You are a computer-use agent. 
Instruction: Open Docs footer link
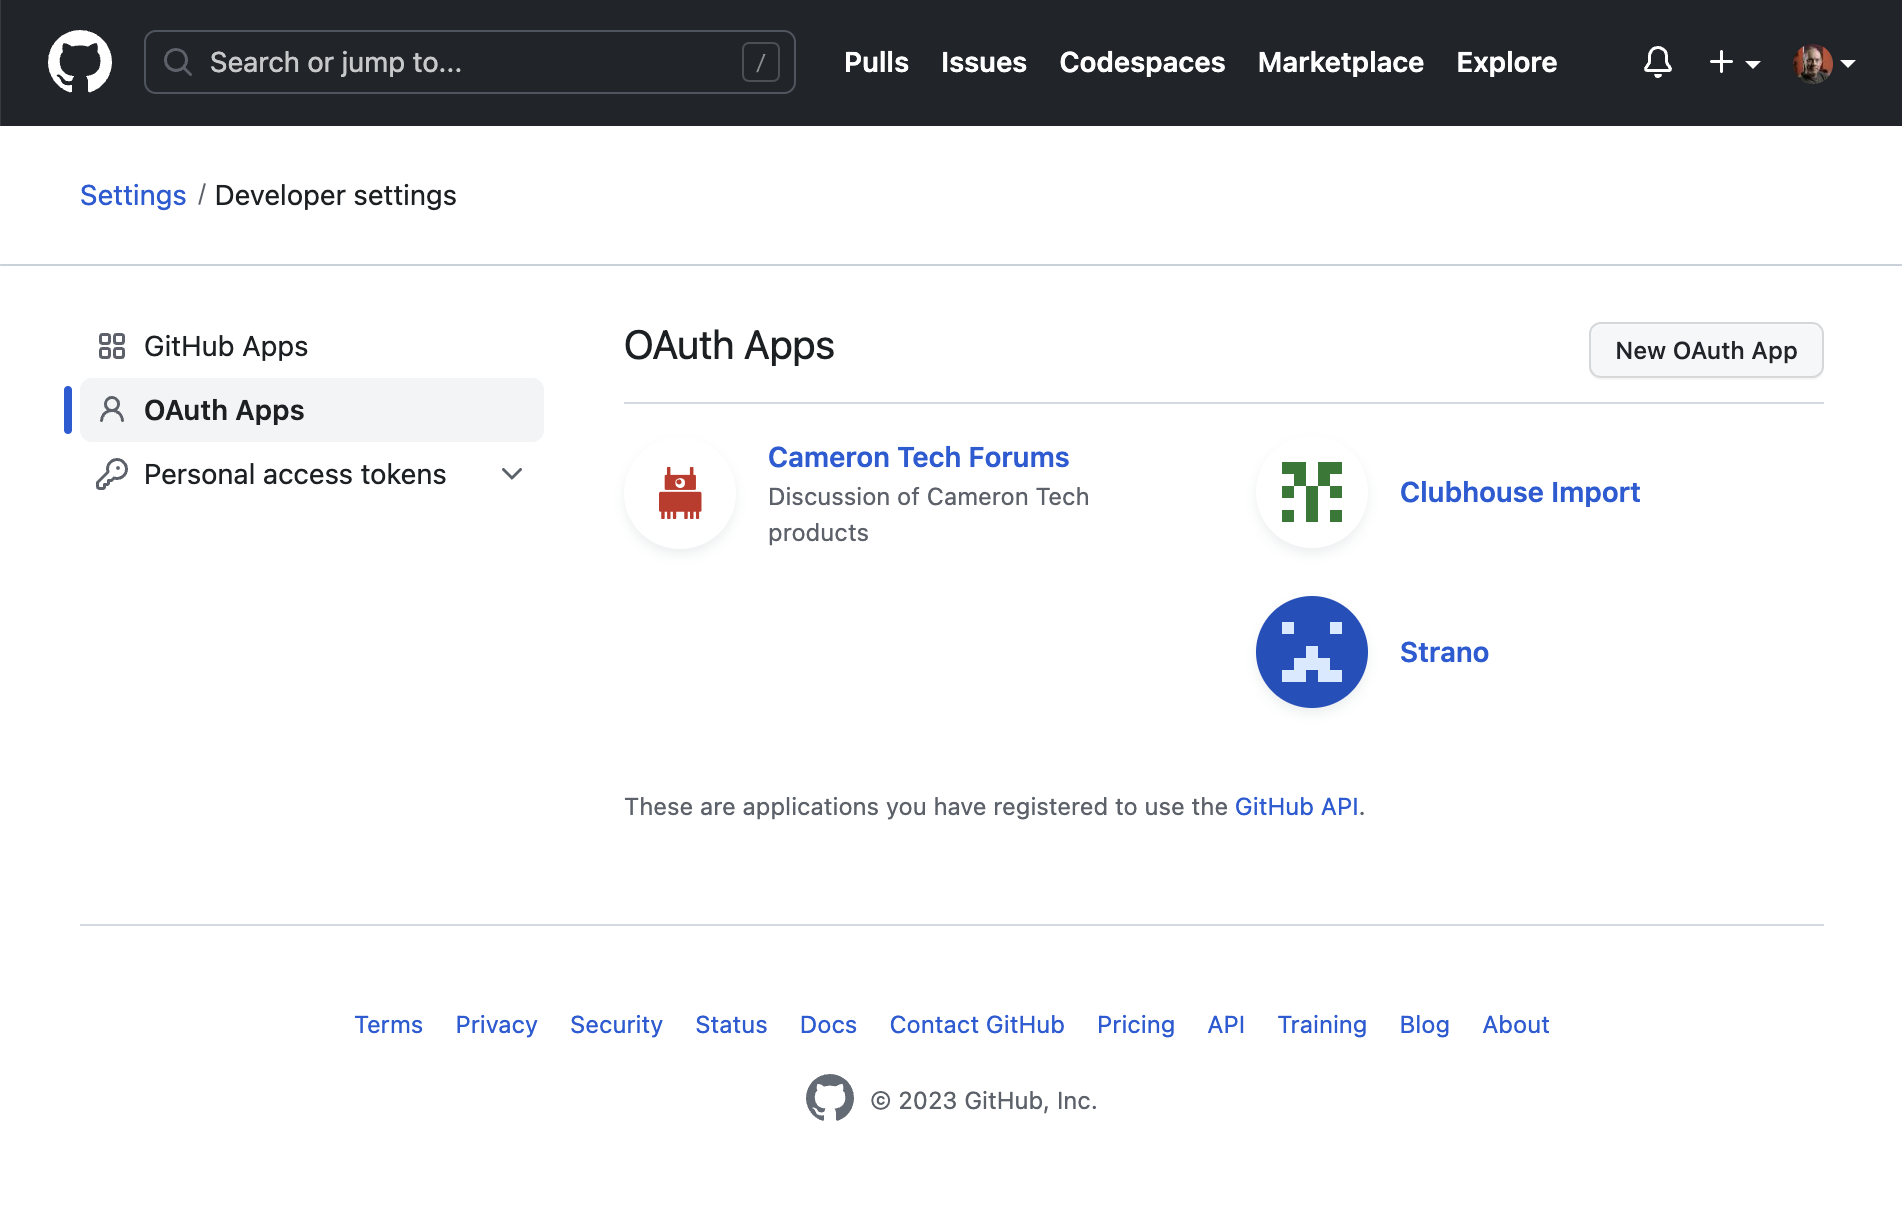pos(828,1024)
